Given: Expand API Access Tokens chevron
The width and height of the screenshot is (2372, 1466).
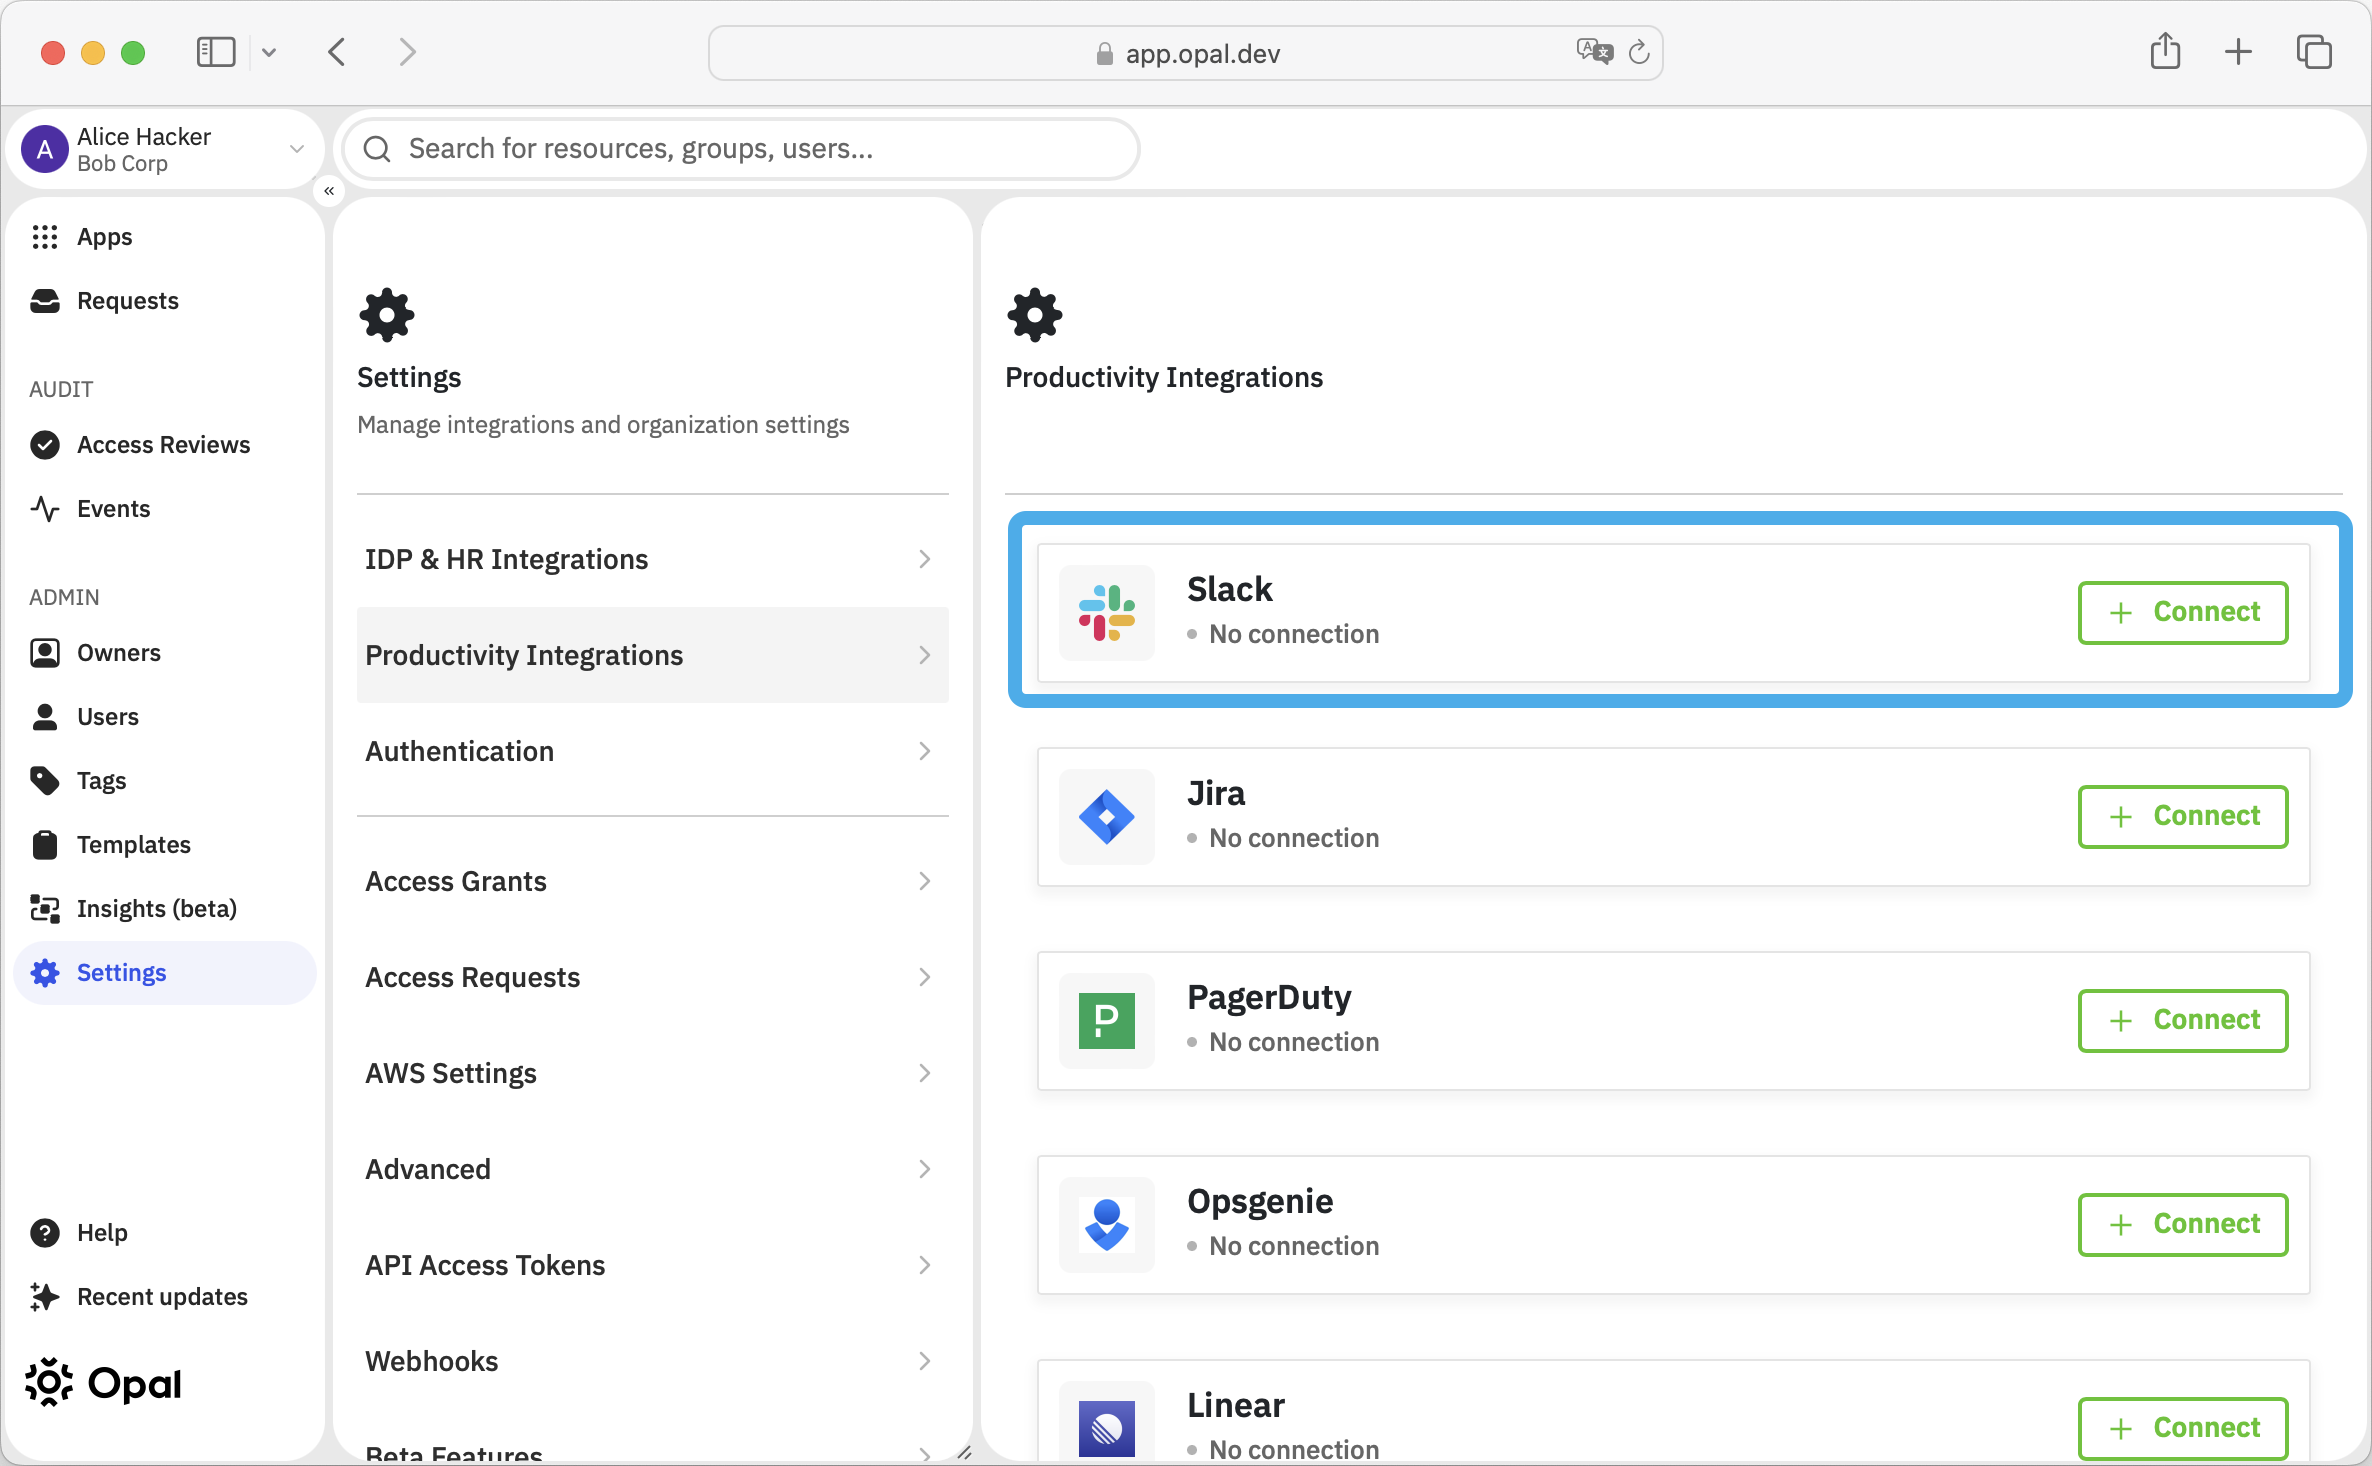Looking at the screenshot, I should [x=925, y=1265].
